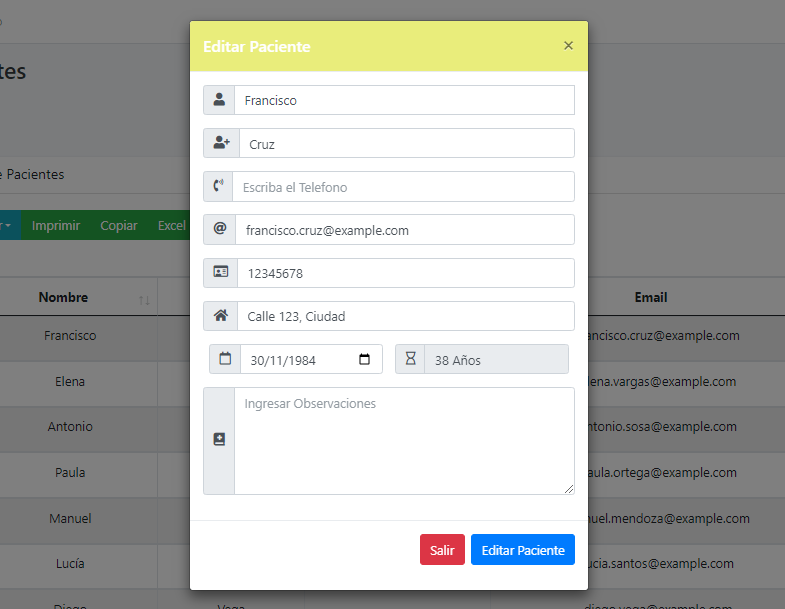Sort the table by Nombre column arrows
The image size is (785, 609).
[144, 300]
